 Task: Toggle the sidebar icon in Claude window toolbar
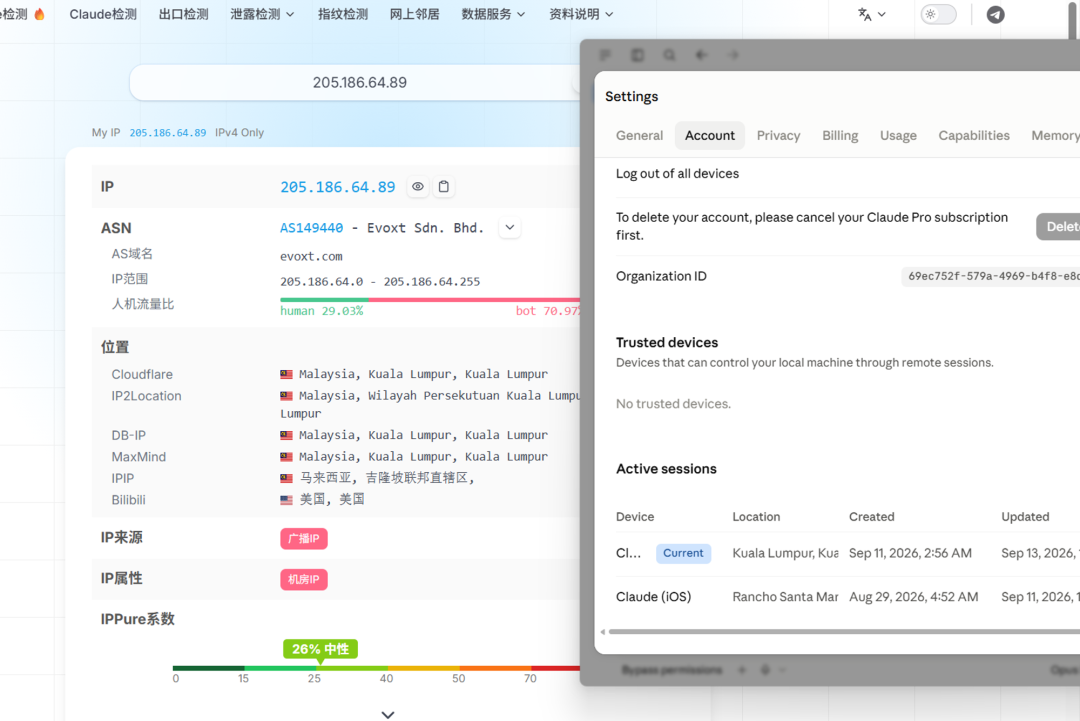point(637,55)
